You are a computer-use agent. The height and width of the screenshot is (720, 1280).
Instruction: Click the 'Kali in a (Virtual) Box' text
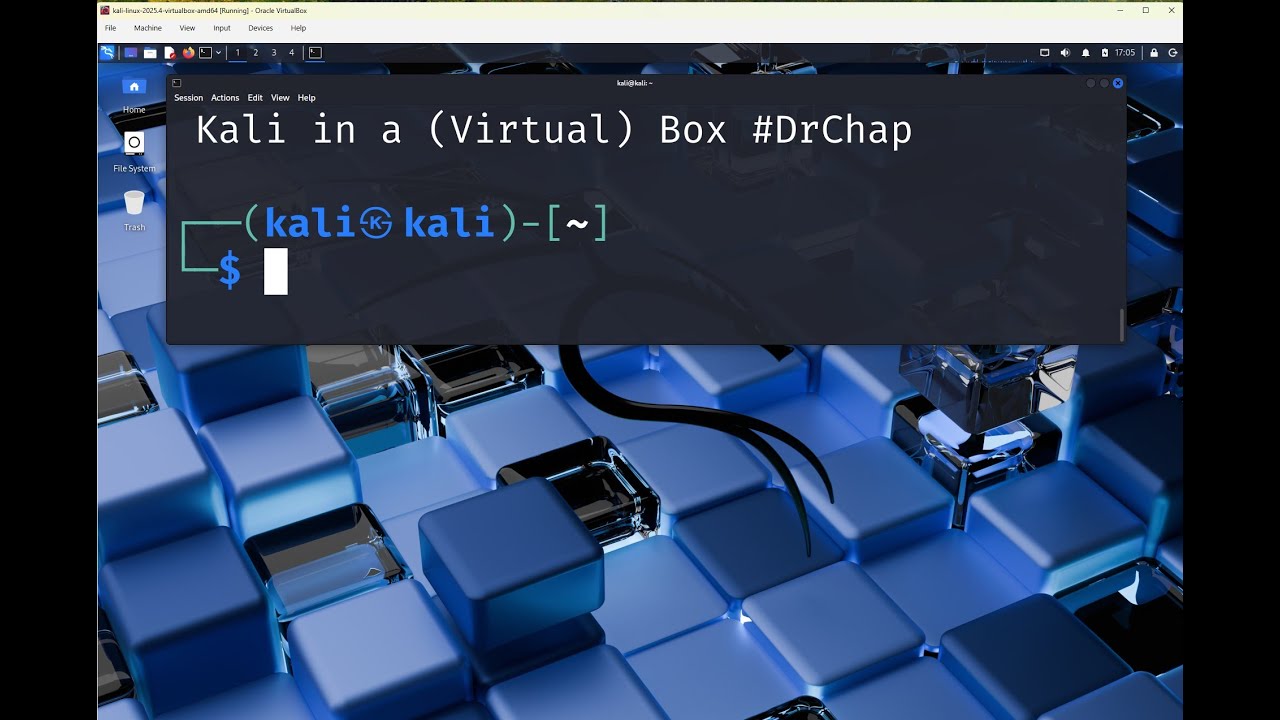(x=461, y=130)
